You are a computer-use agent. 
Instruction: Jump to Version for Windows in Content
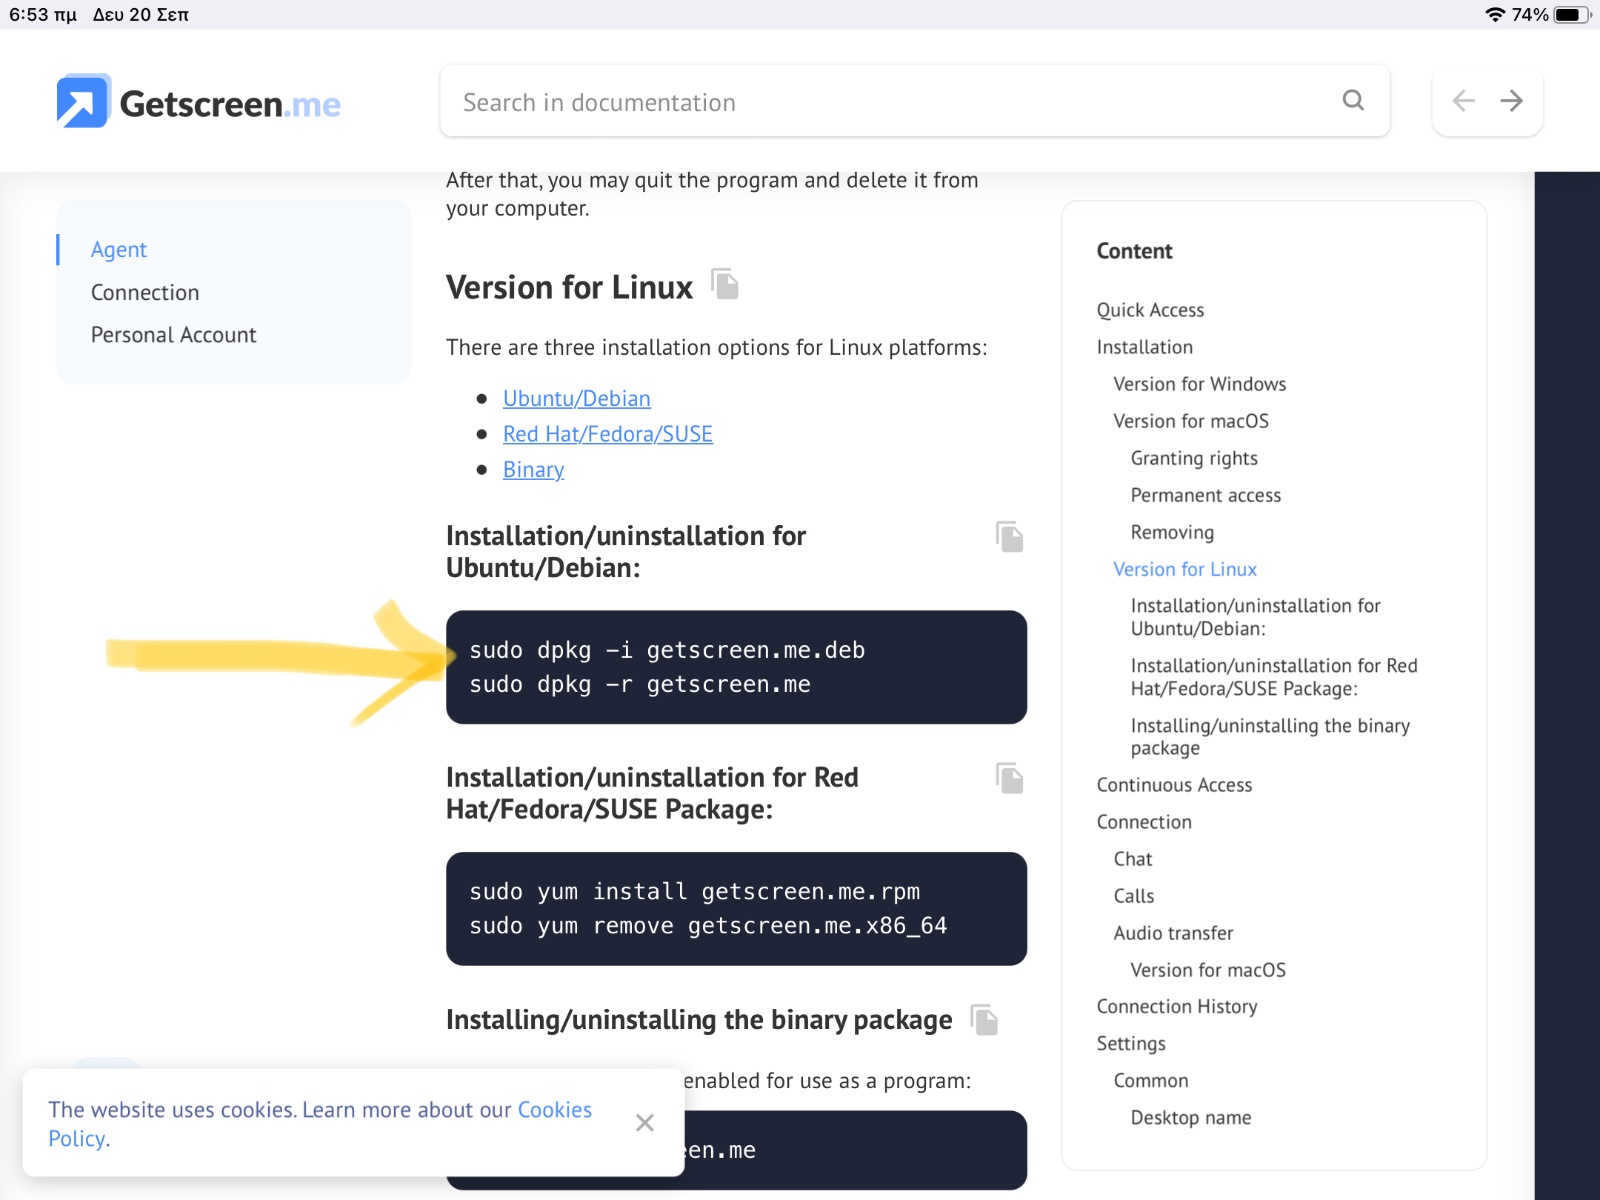1200,384
